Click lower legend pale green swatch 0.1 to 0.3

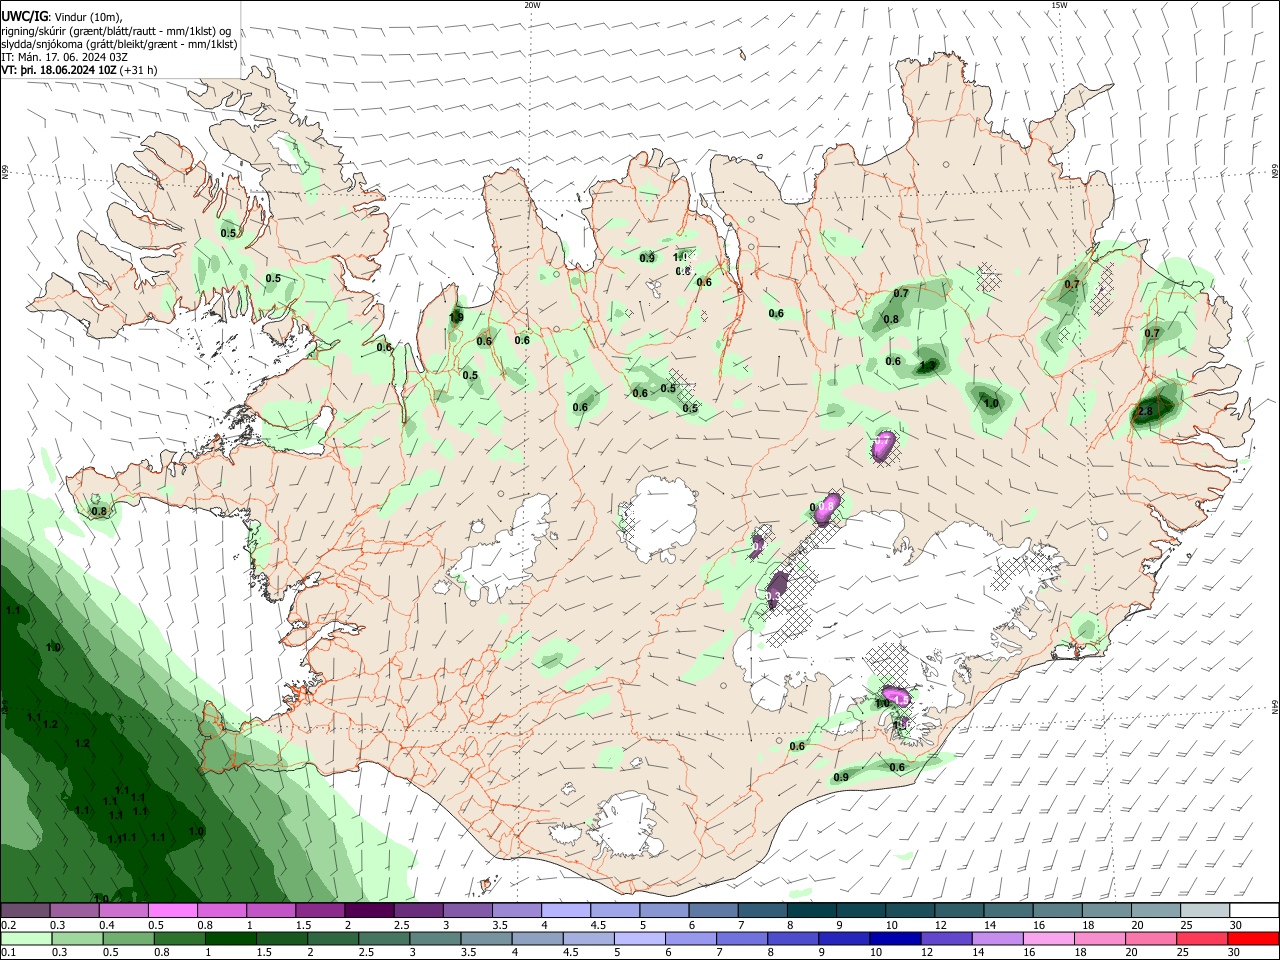26,939
